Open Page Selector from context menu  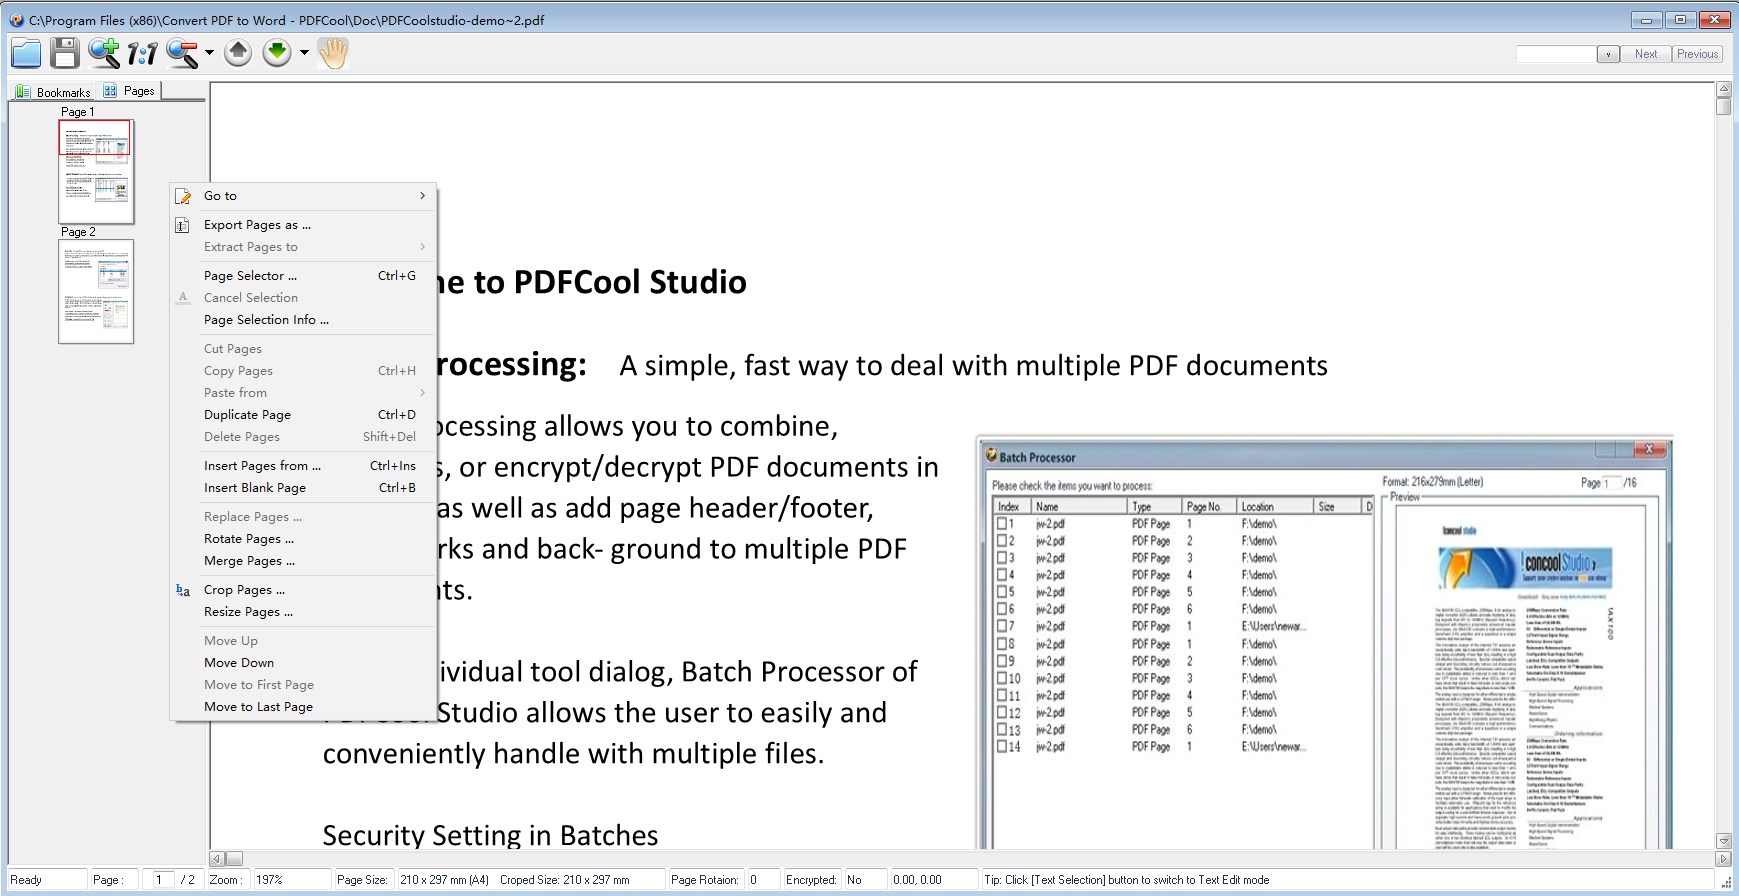tap(303, 276)
